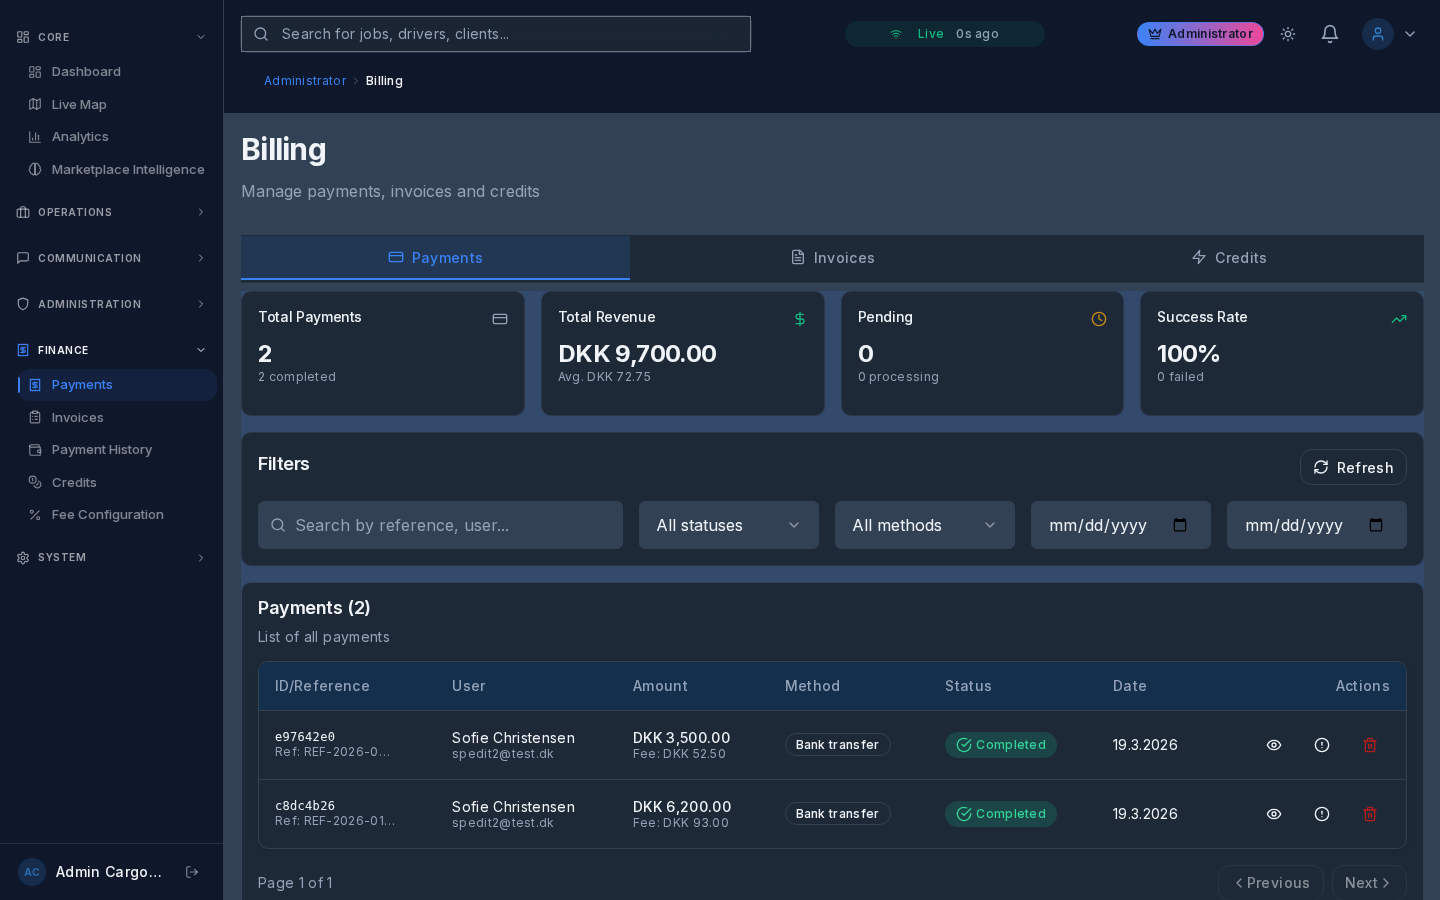Delete payment e97642e0 with trash icon

(1370, 745)
